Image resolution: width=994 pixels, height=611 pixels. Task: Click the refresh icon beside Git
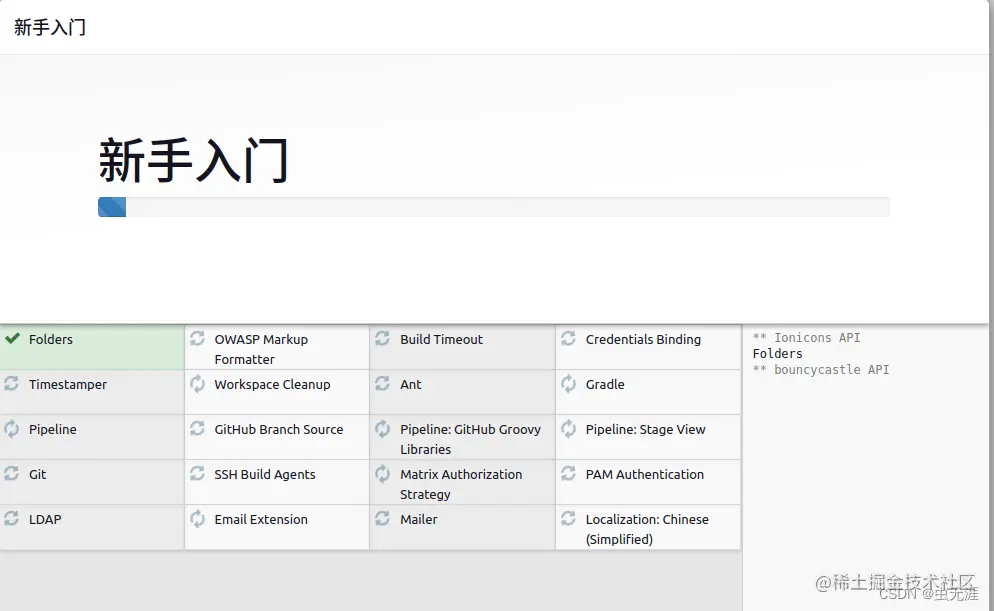pyautogui.click(x=11, y=473)
